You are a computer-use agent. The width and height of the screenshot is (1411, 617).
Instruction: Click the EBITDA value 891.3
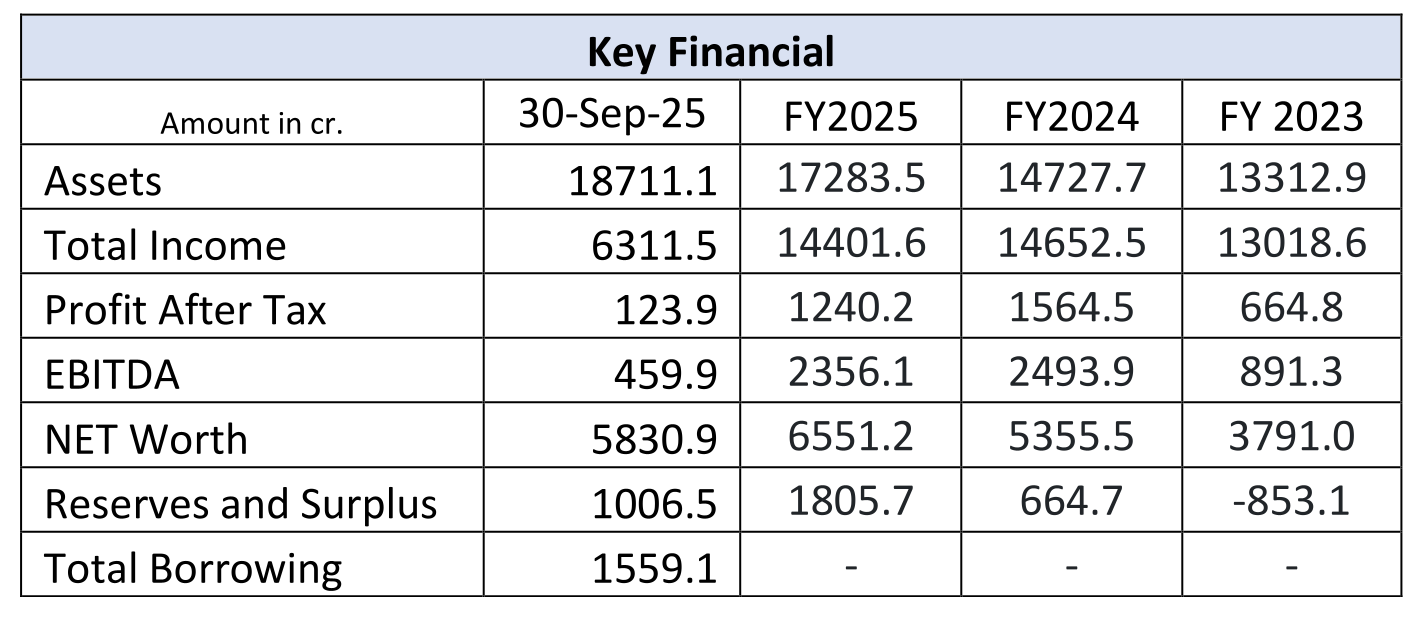[1291, 372]
